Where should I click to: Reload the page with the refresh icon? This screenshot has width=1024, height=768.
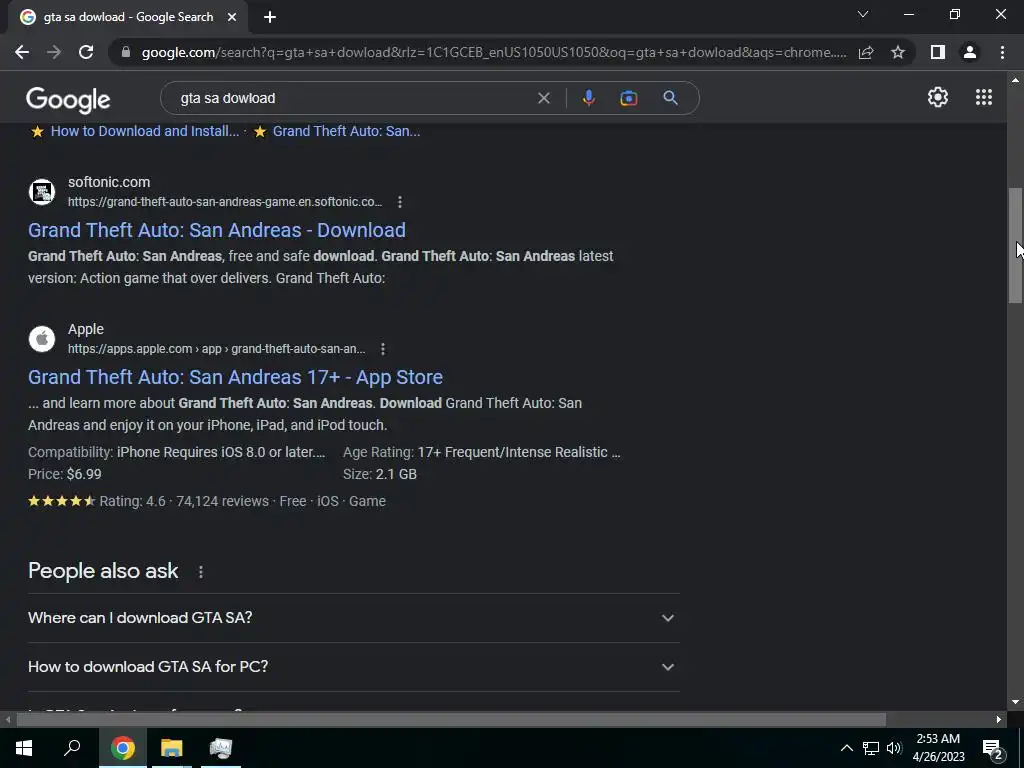click(86, 52)
